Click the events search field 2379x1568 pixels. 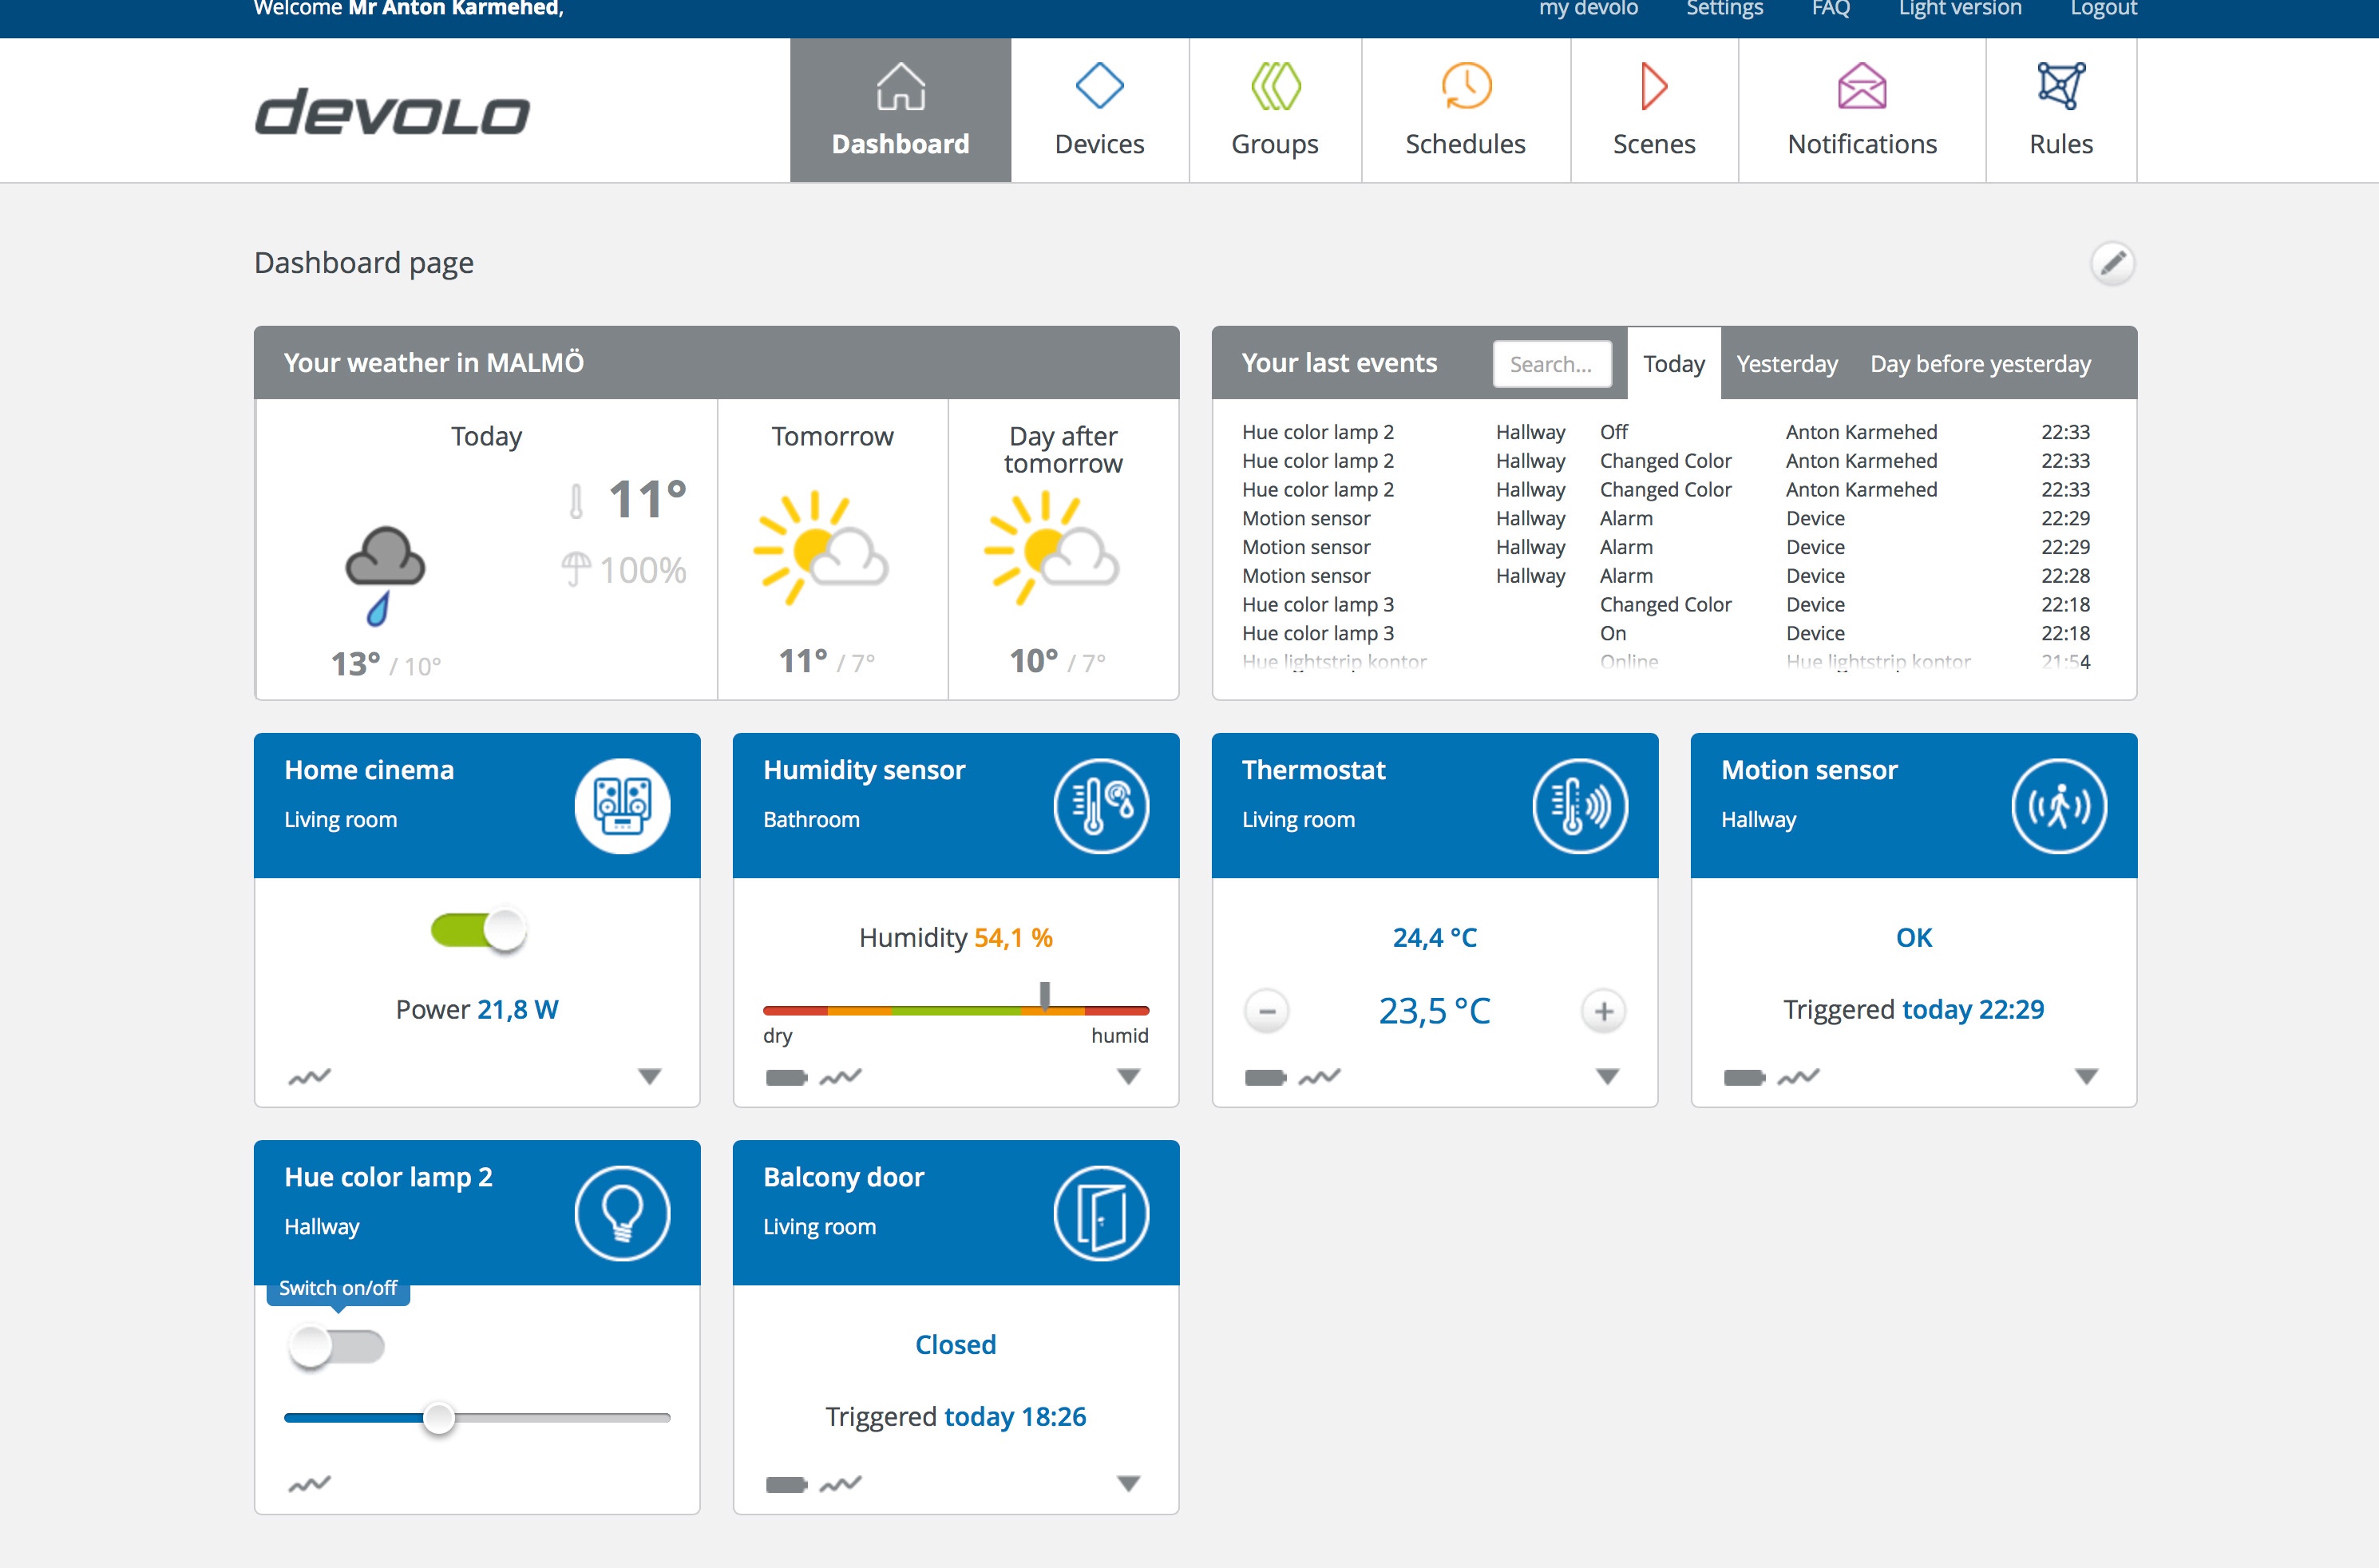pyautogui.click(x=1551, y=363)
